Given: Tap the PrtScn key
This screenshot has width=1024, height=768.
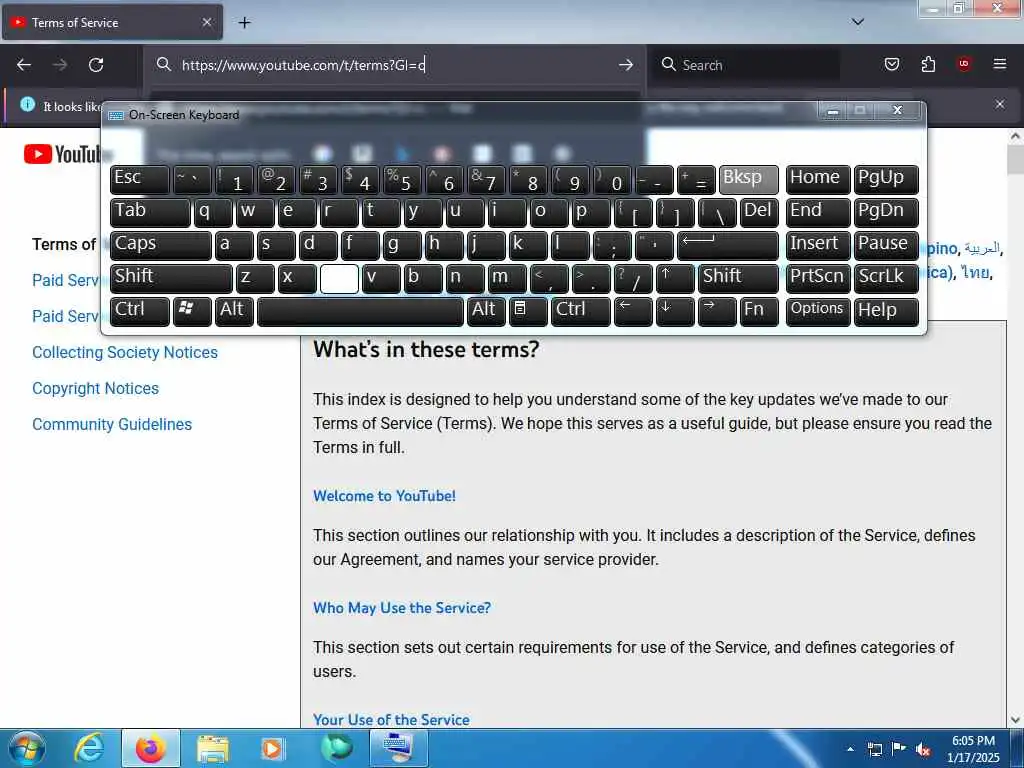Looking at the screenshot, I should [x=818, y=278].
